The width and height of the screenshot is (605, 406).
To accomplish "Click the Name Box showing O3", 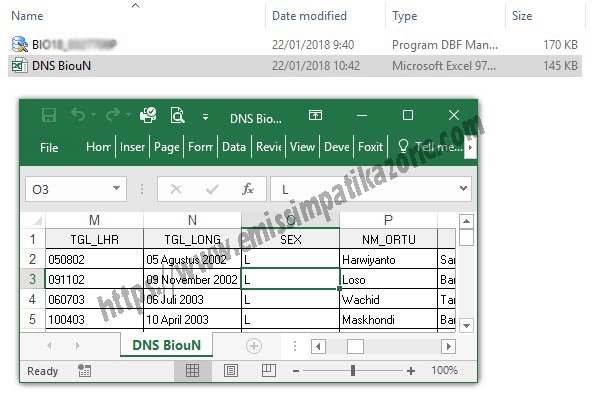I will [x=68, y=189].
